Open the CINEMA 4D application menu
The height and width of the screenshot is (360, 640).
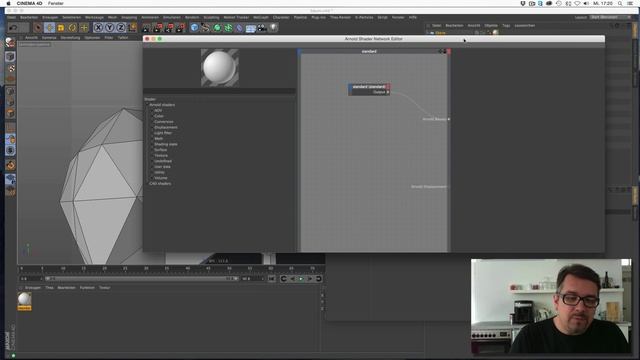point(29,3)
